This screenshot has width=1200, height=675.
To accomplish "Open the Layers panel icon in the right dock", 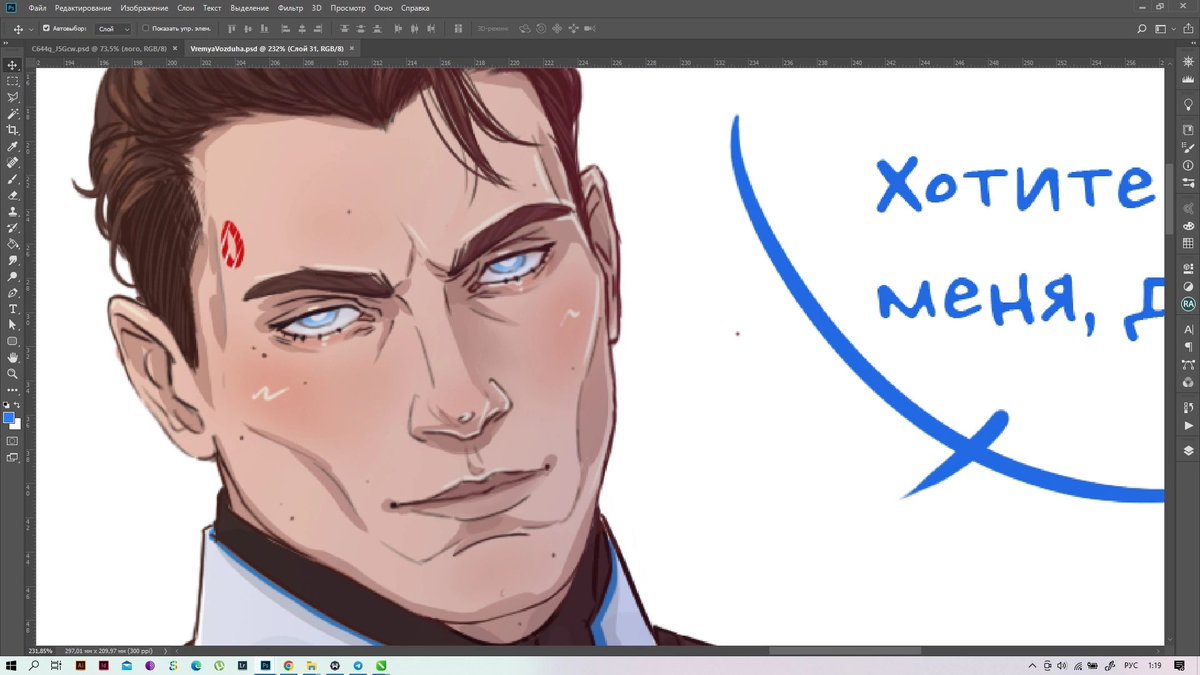I will click(x=1188, y=451).
